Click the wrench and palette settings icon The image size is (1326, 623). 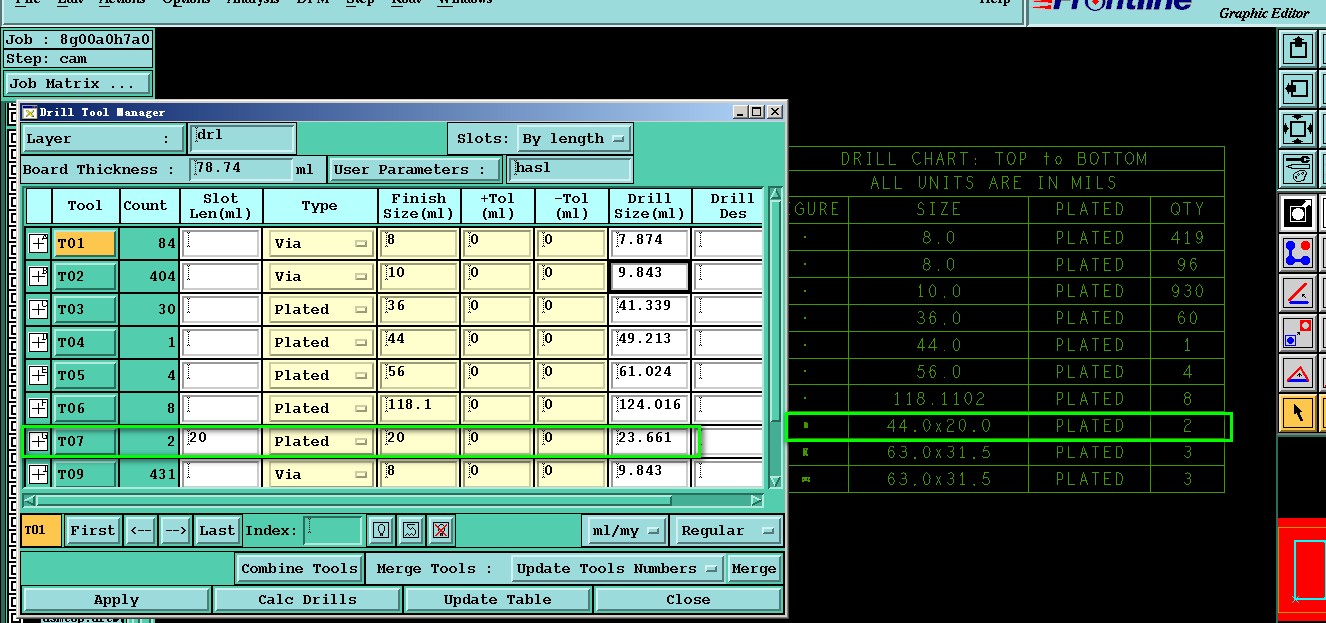click(x=1297, y=168)
